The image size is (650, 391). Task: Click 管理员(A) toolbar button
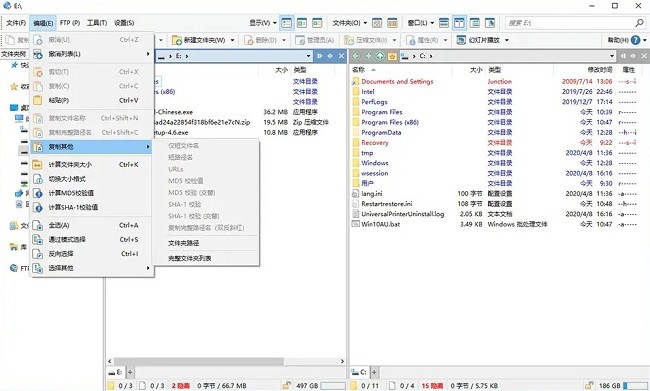(315, 40)
